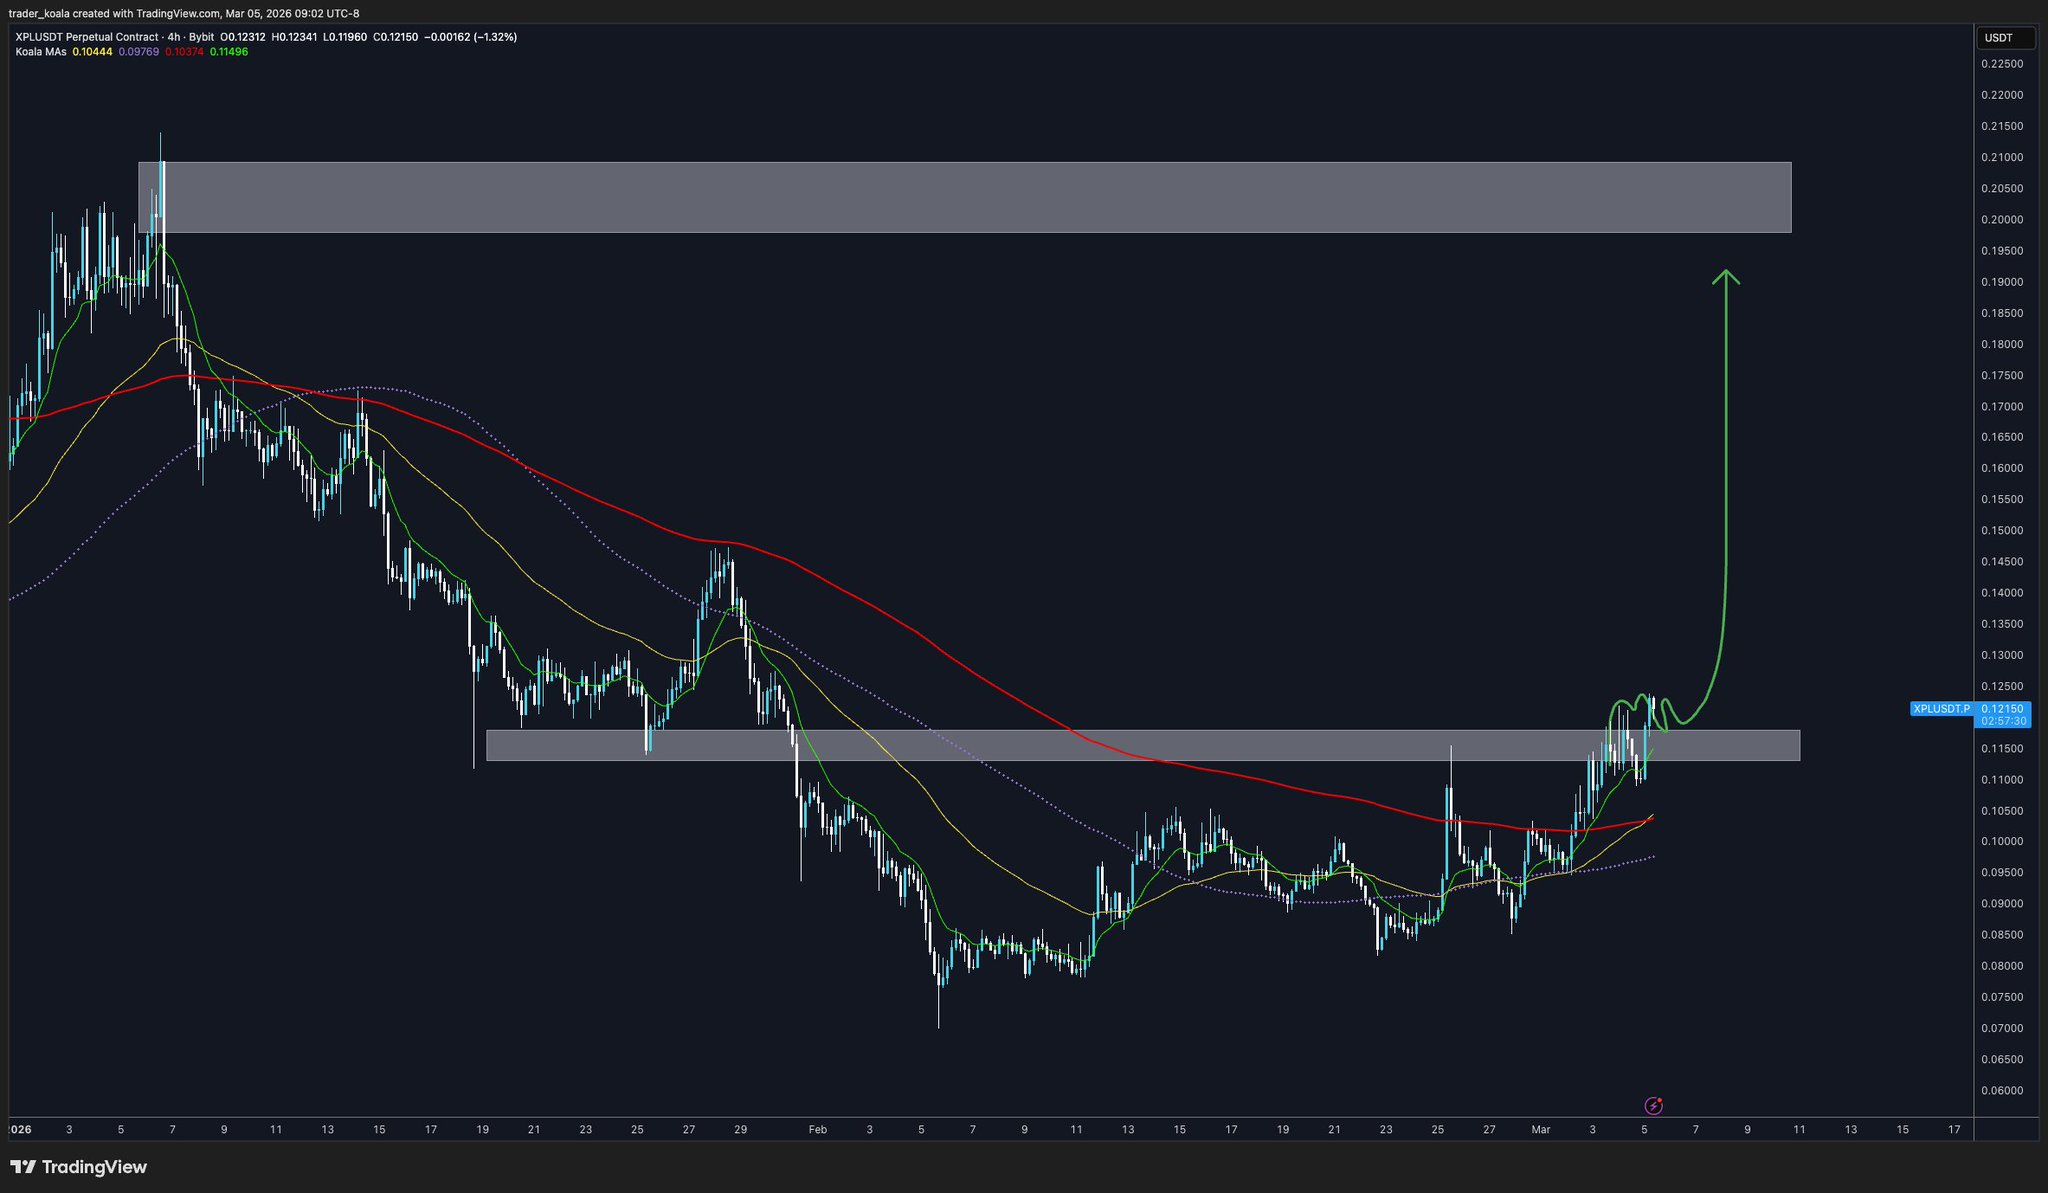
Task: Click the green MA value 0.11496
Action: click(x=229, y=52)
